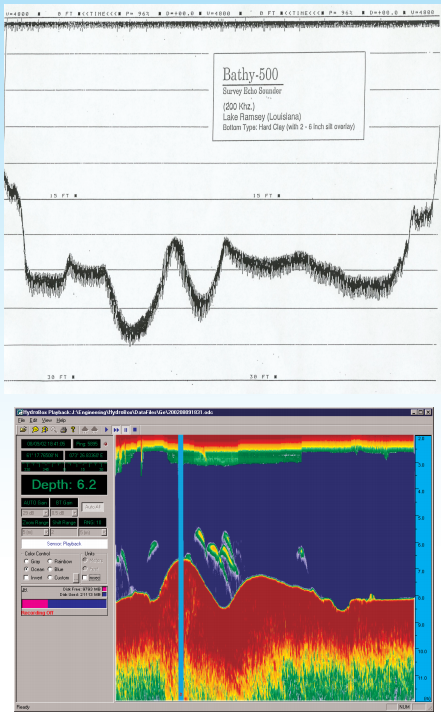The width and height of the screenshot is (441, 719).
Task: Click the AUTO Gain button
Action: tap(35, 503)
